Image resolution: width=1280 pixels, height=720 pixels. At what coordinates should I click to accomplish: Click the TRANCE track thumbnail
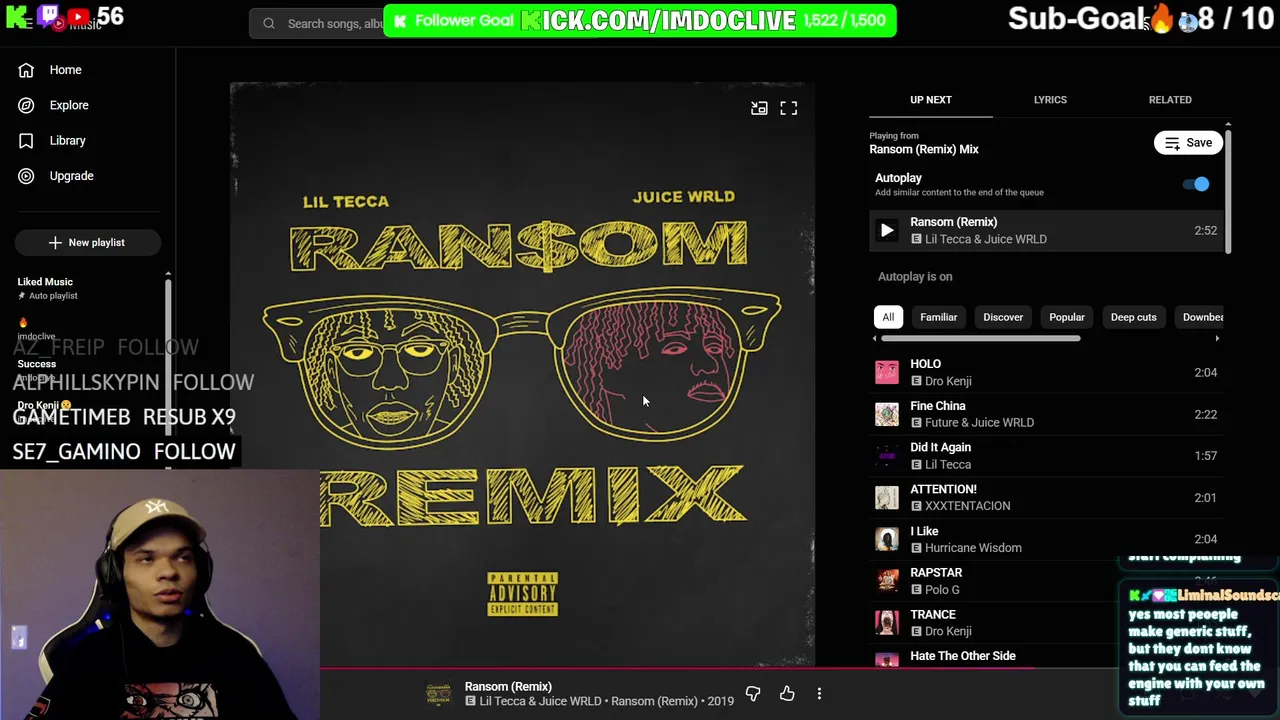[887, 622]
